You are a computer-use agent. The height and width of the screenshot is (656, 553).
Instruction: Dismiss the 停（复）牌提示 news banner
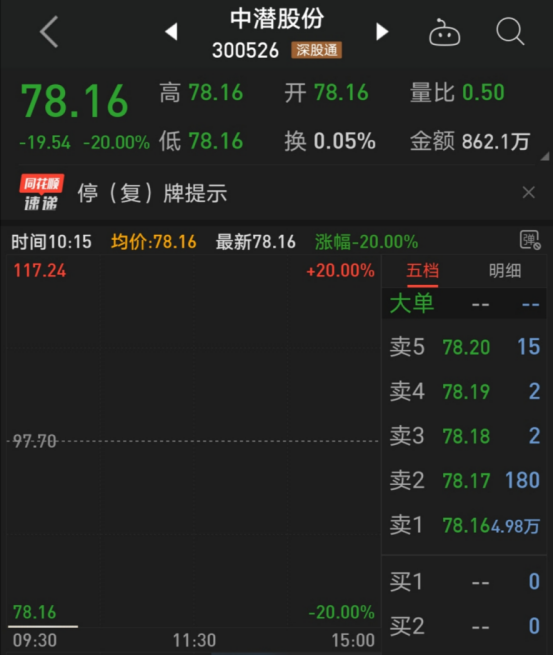click(529, 192)
